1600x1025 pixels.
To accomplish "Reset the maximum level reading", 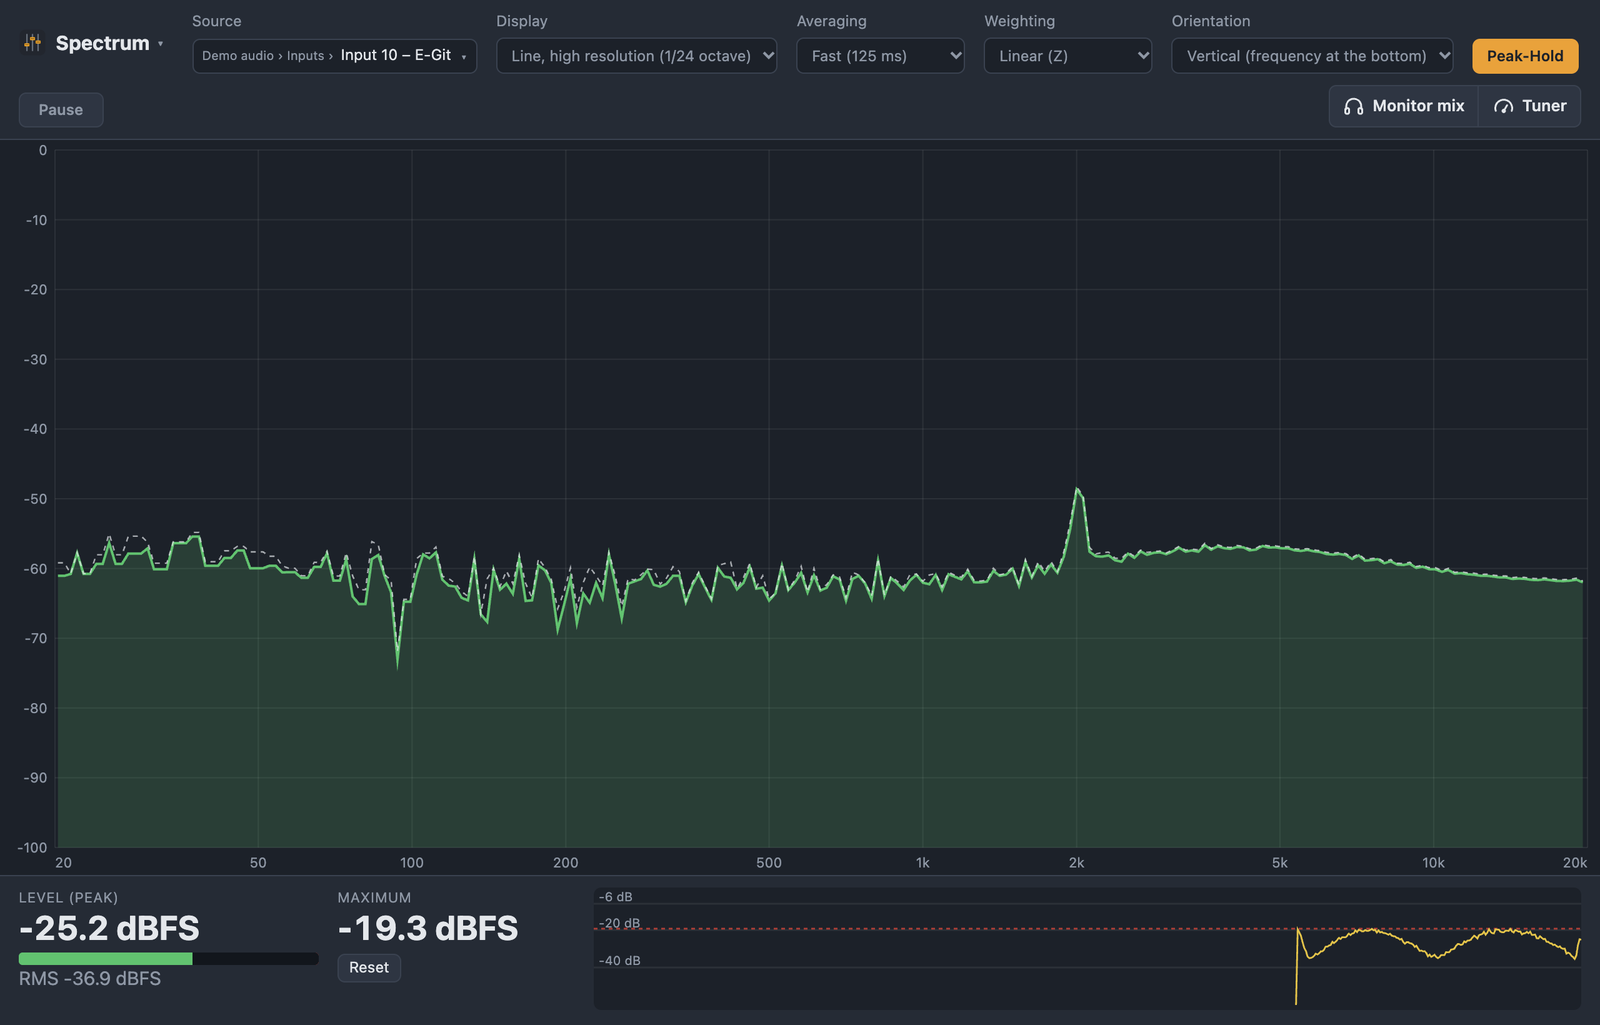I will pos(369,968).
